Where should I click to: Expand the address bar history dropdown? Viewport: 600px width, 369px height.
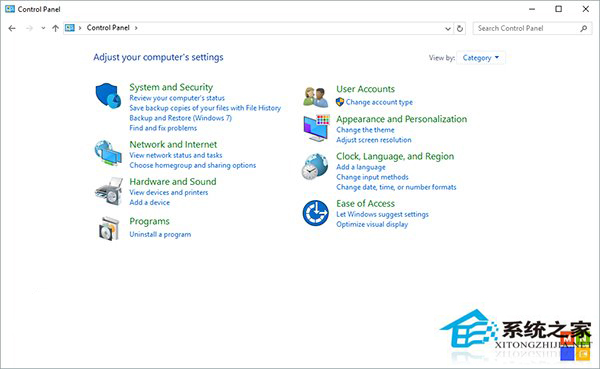tap(448, 29)
